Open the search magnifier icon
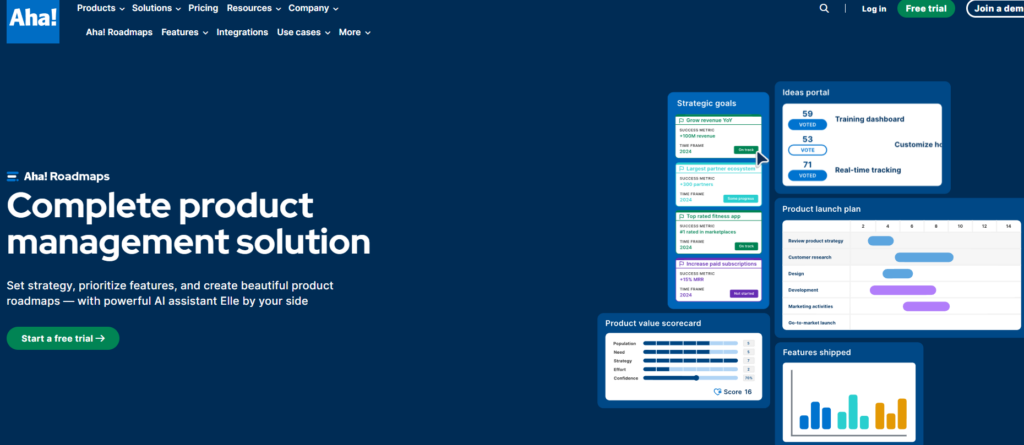Screen dimensions: 1024x445 (824, 8)
